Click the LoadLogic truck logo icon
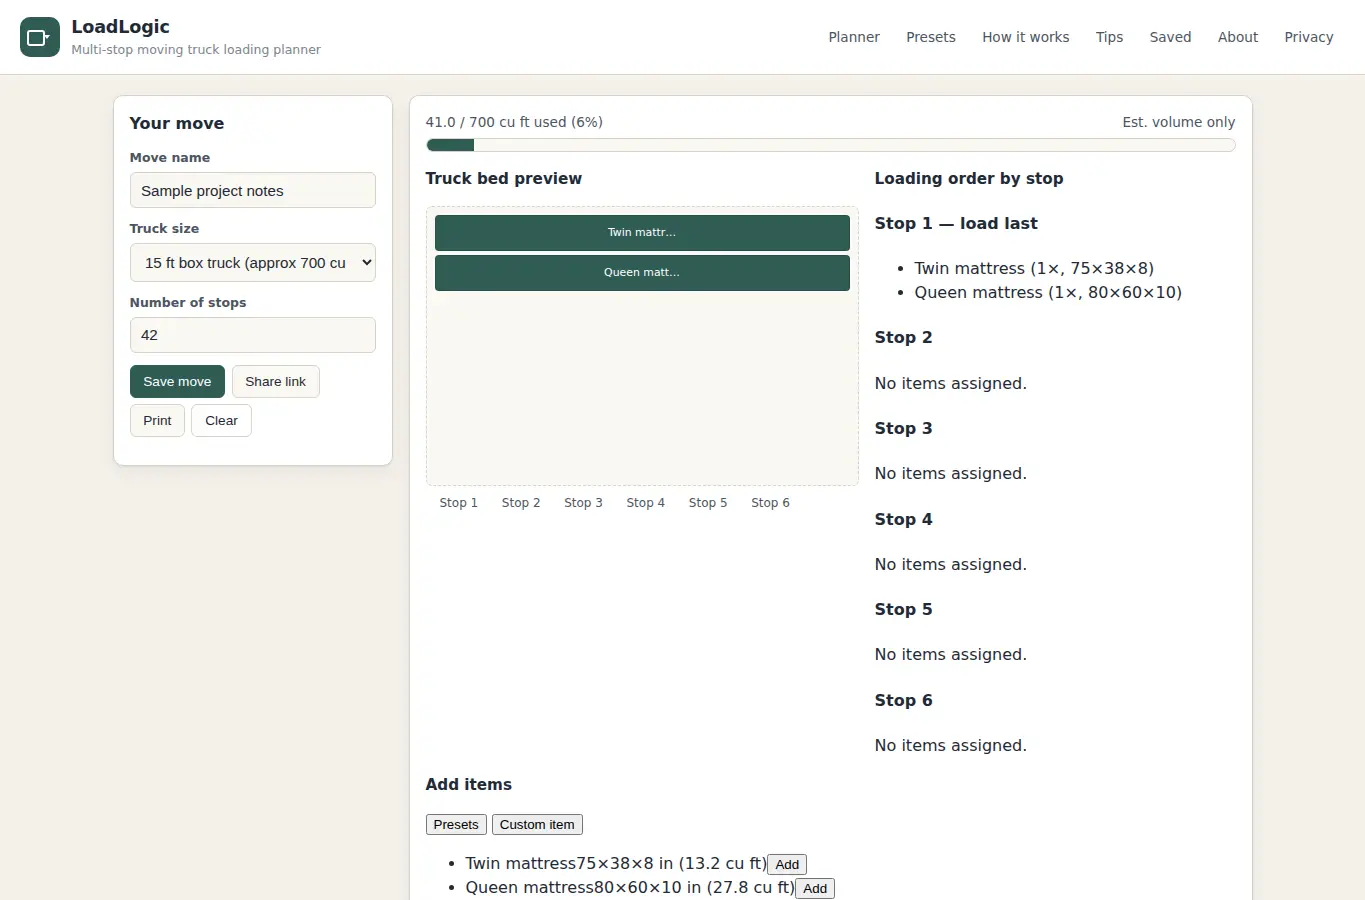Viewport: 1365px width, 900px height. click(x=40, y=37)
